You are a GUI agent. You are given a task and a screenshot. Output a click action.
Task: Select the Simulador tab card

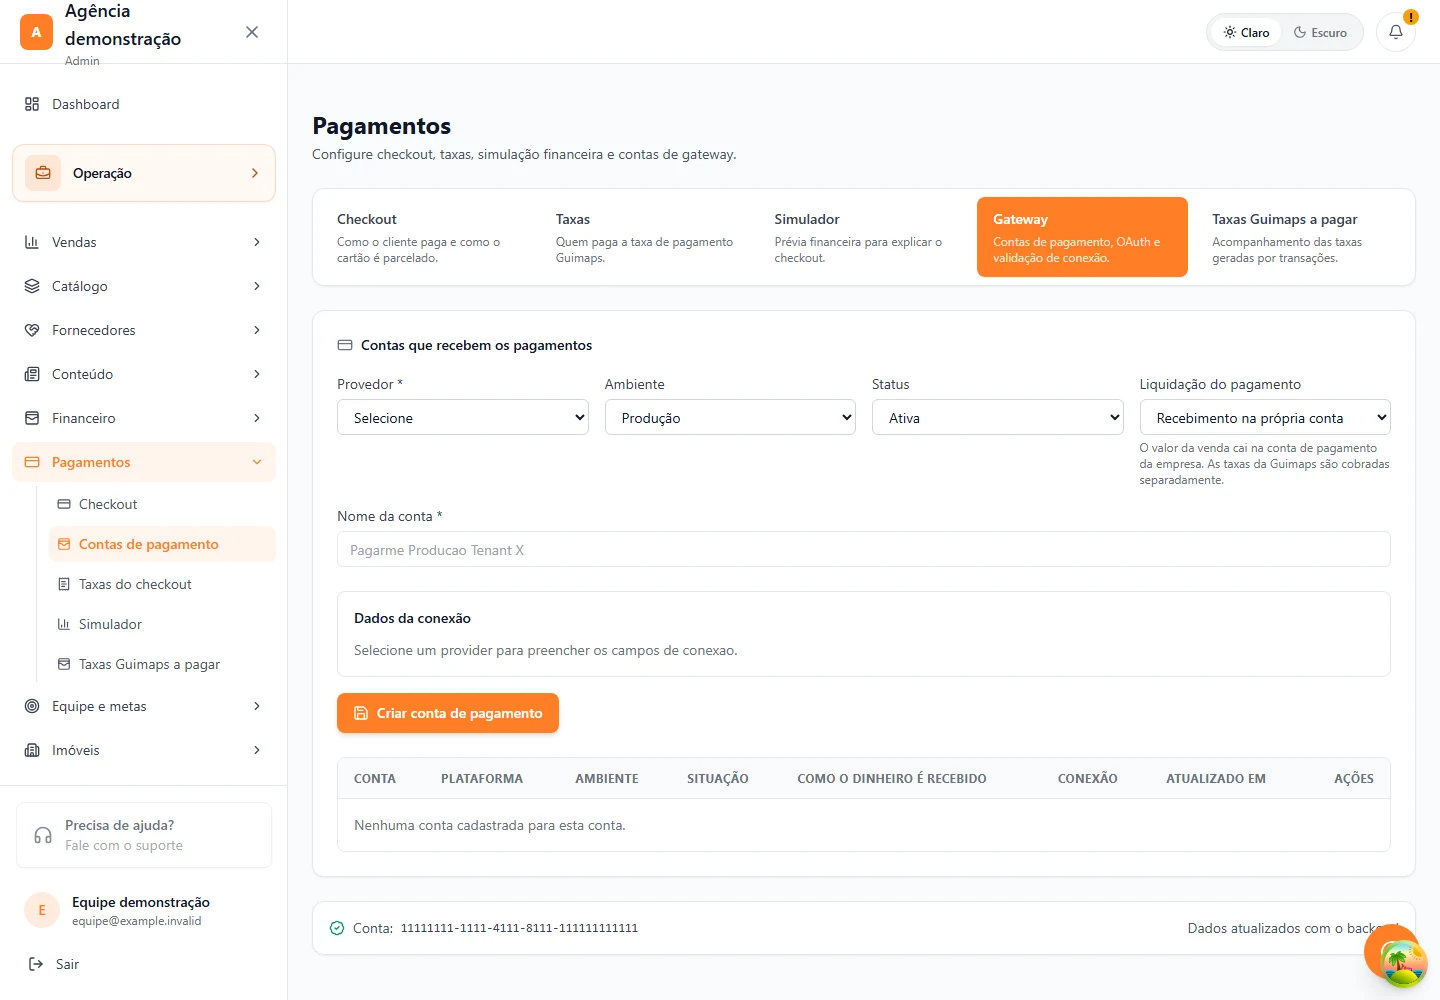(863, 237)
